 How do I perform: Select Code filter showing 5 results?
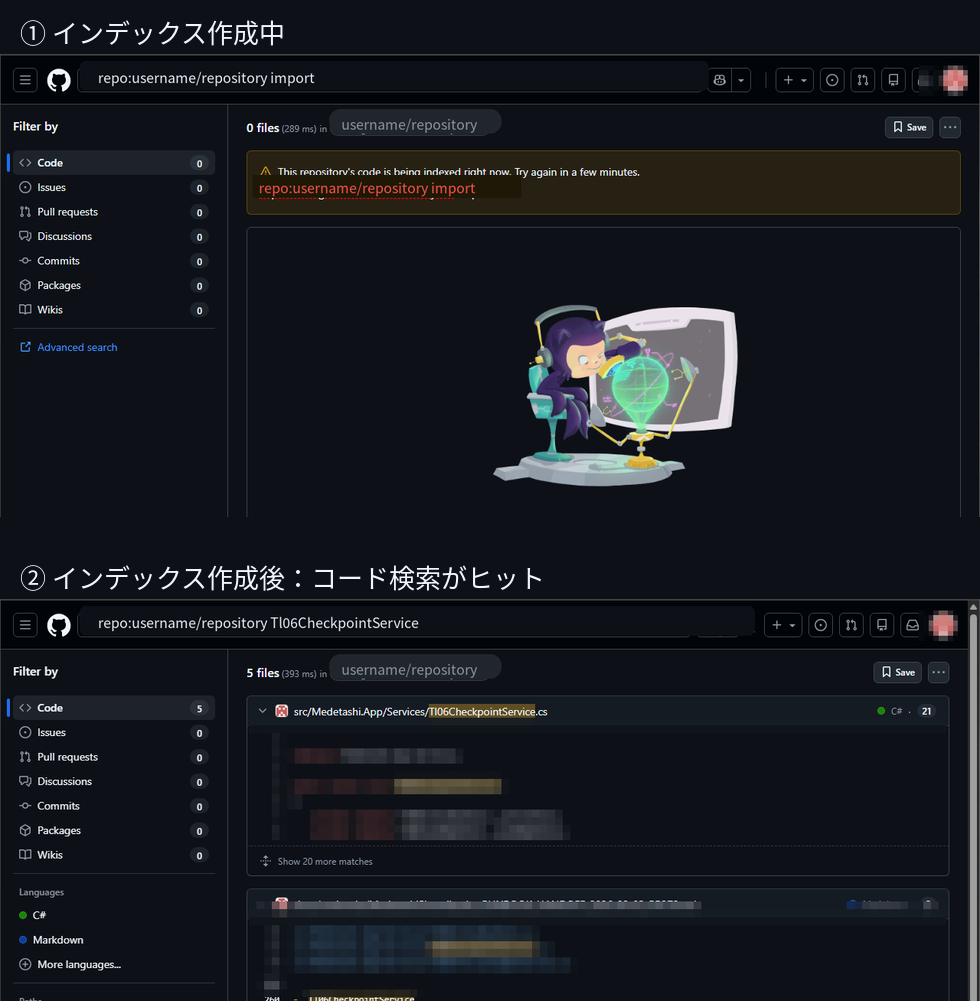tap(114, 708)
